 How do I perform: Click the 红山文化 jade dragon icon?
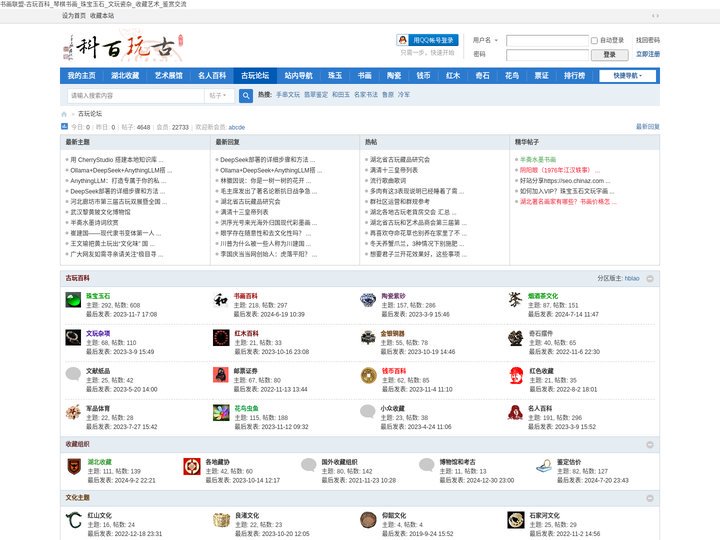click(x=73, y=520)
